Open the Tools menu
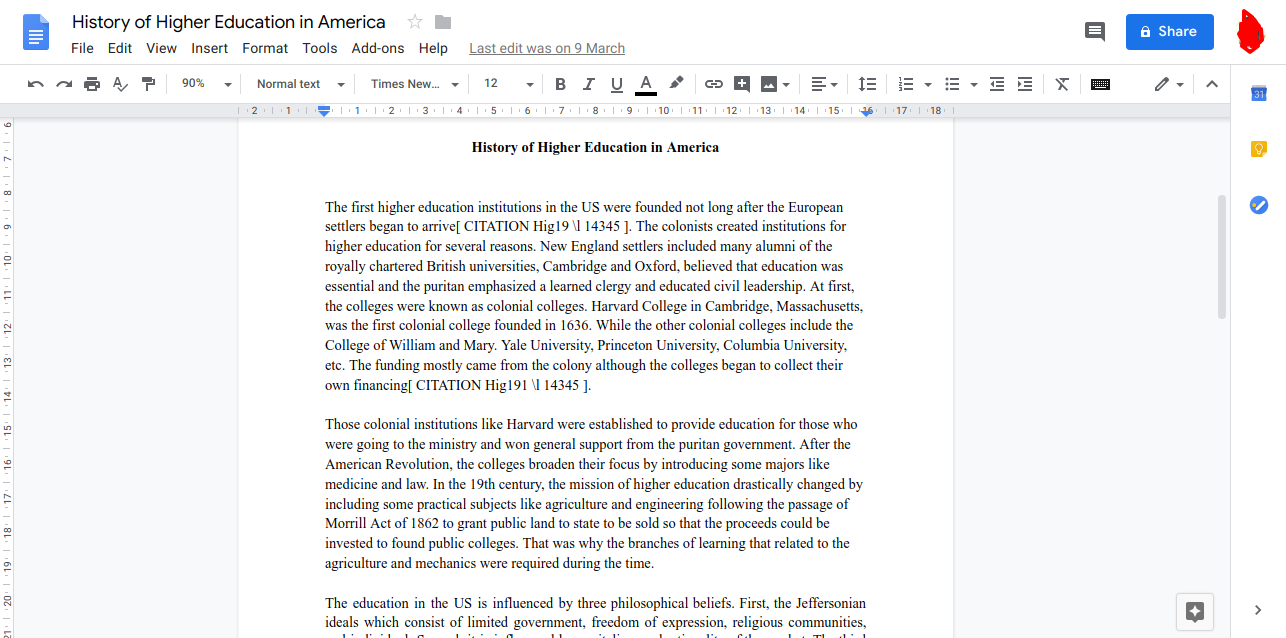1286x638 pixels. (320, 48)
